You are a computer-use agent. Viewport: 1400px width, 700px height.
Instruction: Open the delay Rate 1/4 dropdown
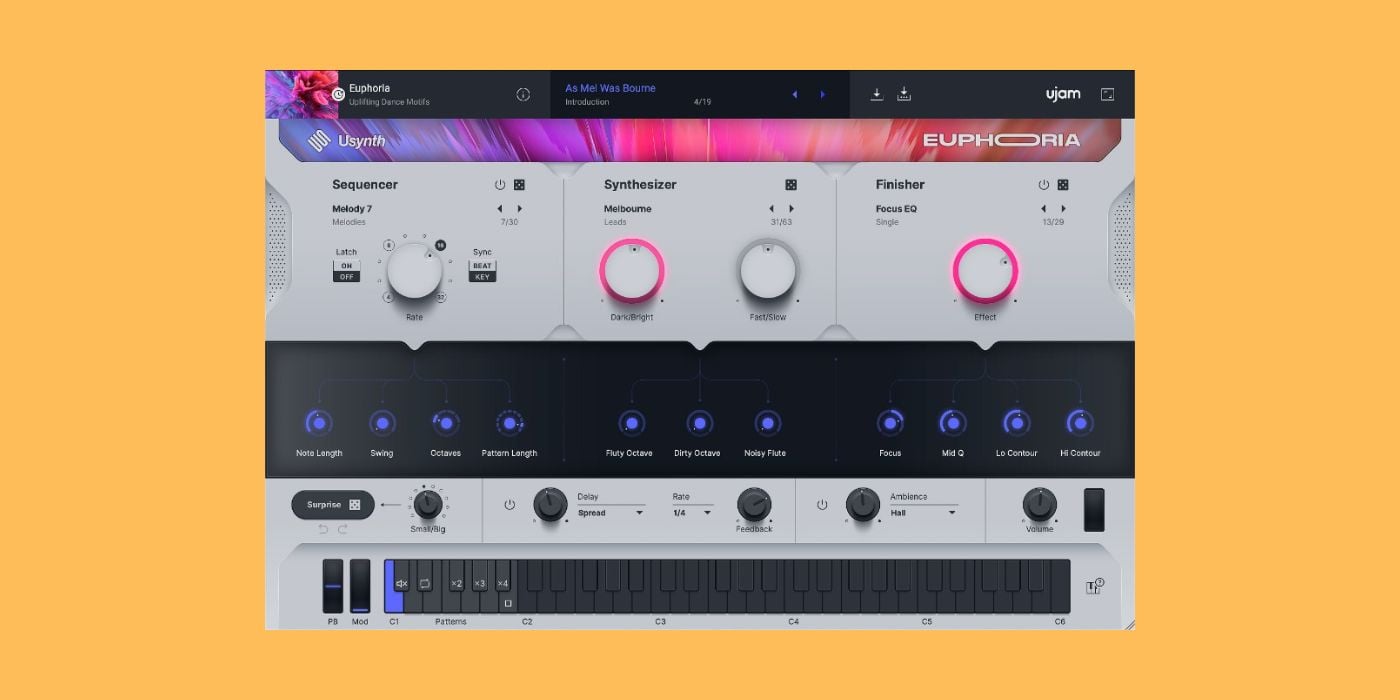point(692,513)
